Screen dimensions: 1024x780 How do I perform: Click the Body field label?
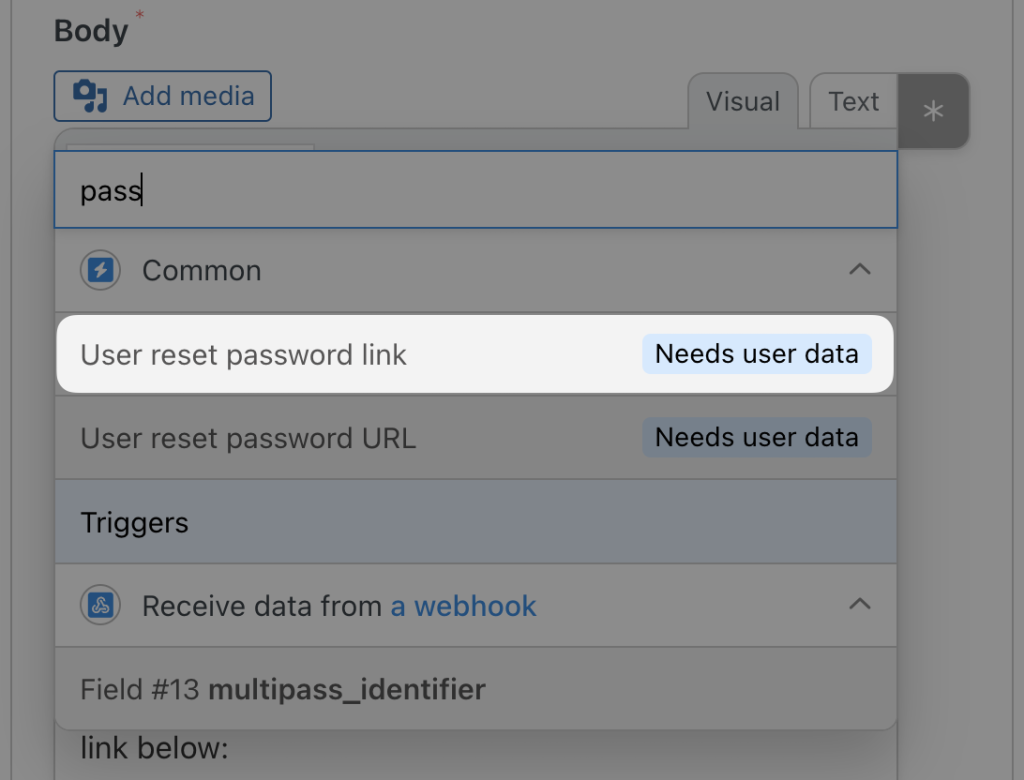tap(89, 30)
